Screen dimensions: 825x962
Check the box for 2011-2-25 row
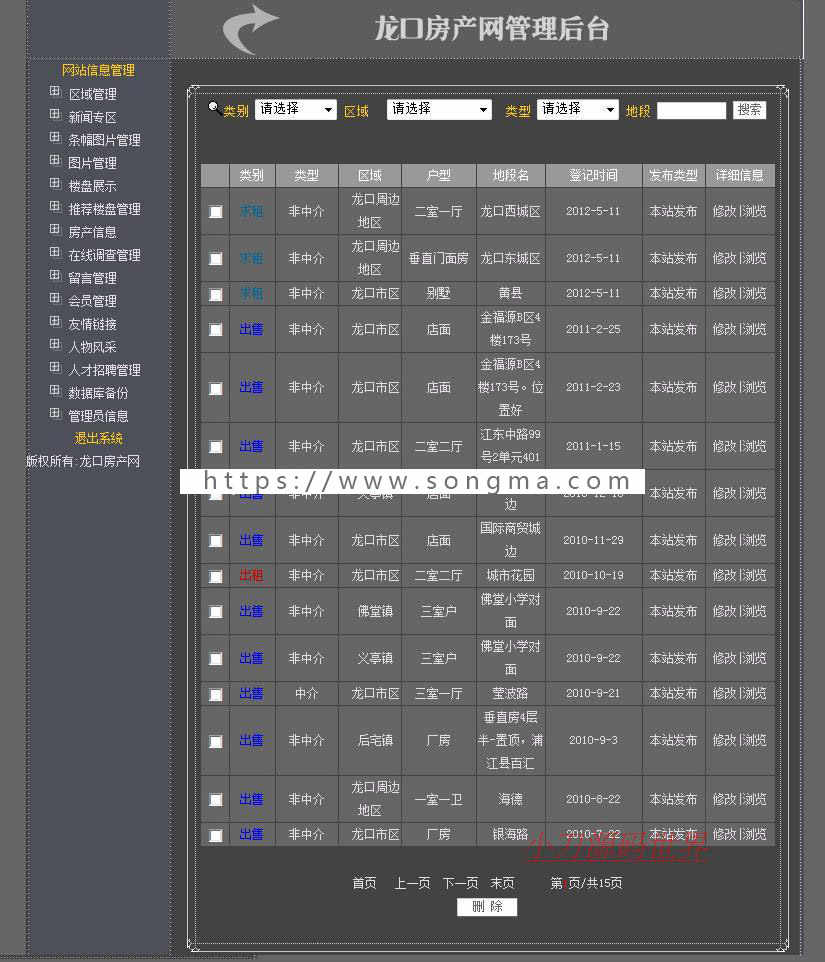pos(216,329)
